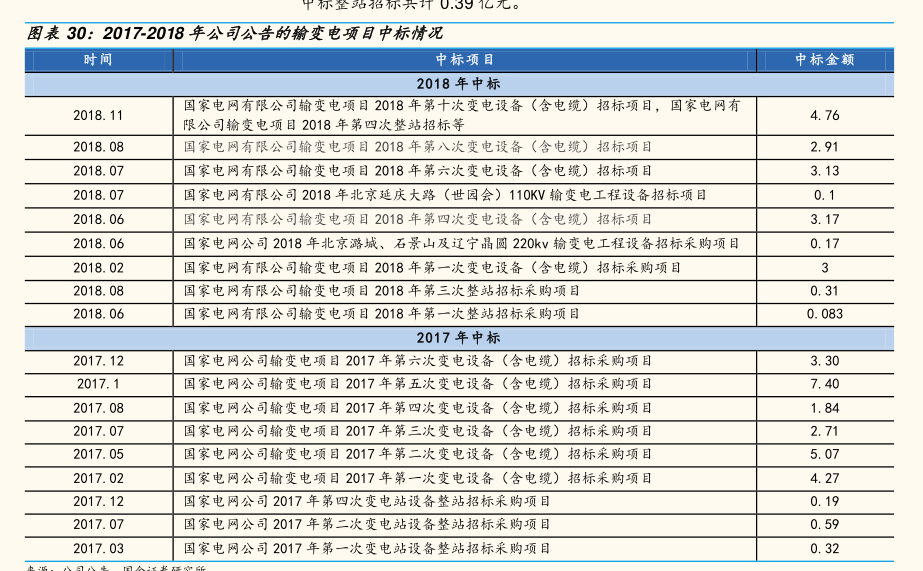The image size is (923, 571).
Task: Select the 2018 年中标 section header row
Action: point(458,84)
